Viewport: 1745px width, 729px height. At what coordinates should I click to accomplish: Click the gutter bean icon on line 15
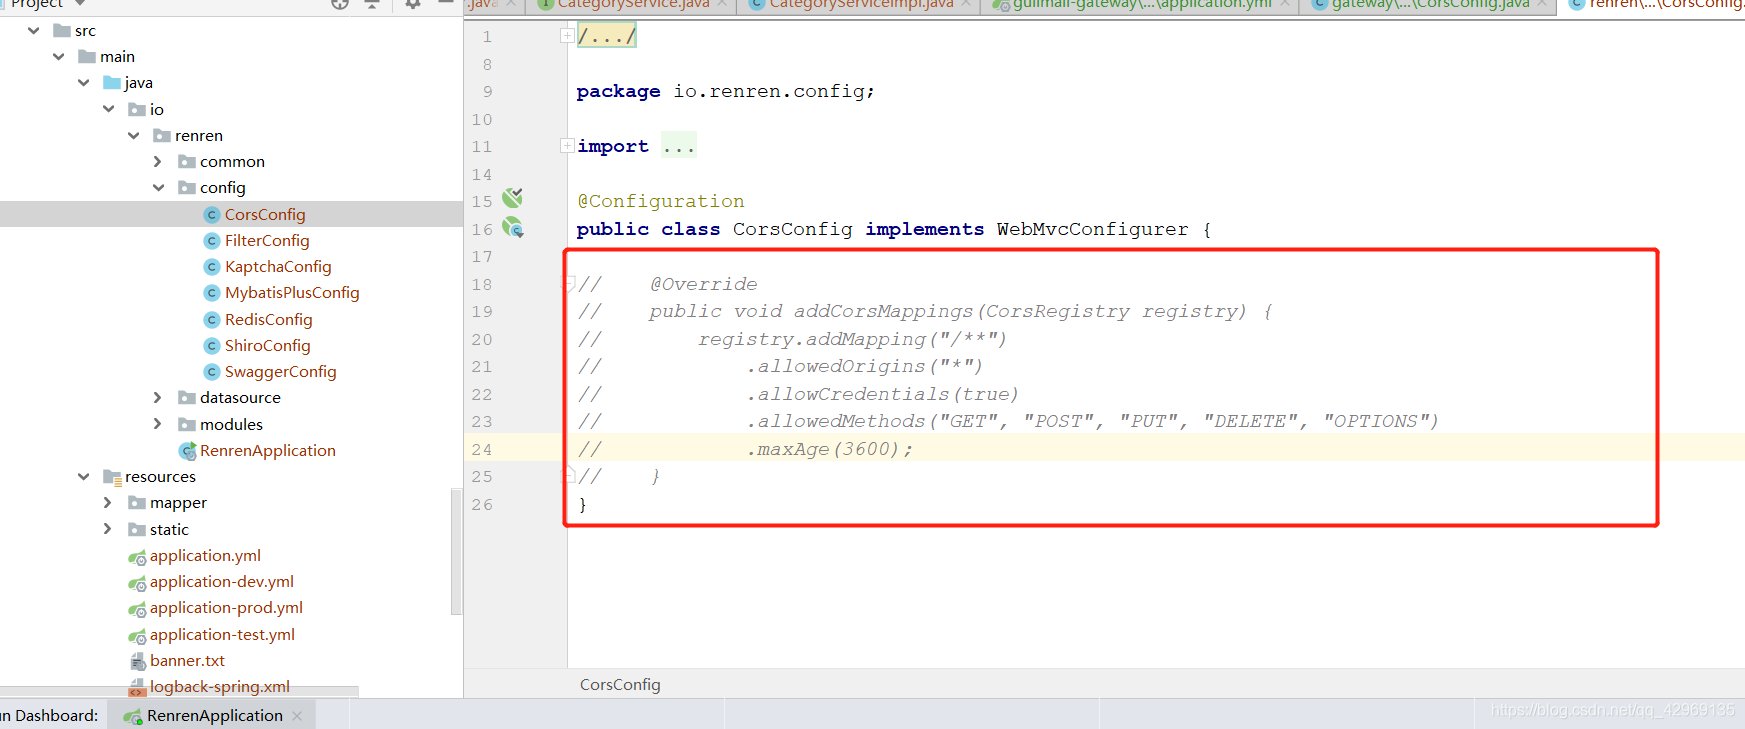(x=512, y=197)
